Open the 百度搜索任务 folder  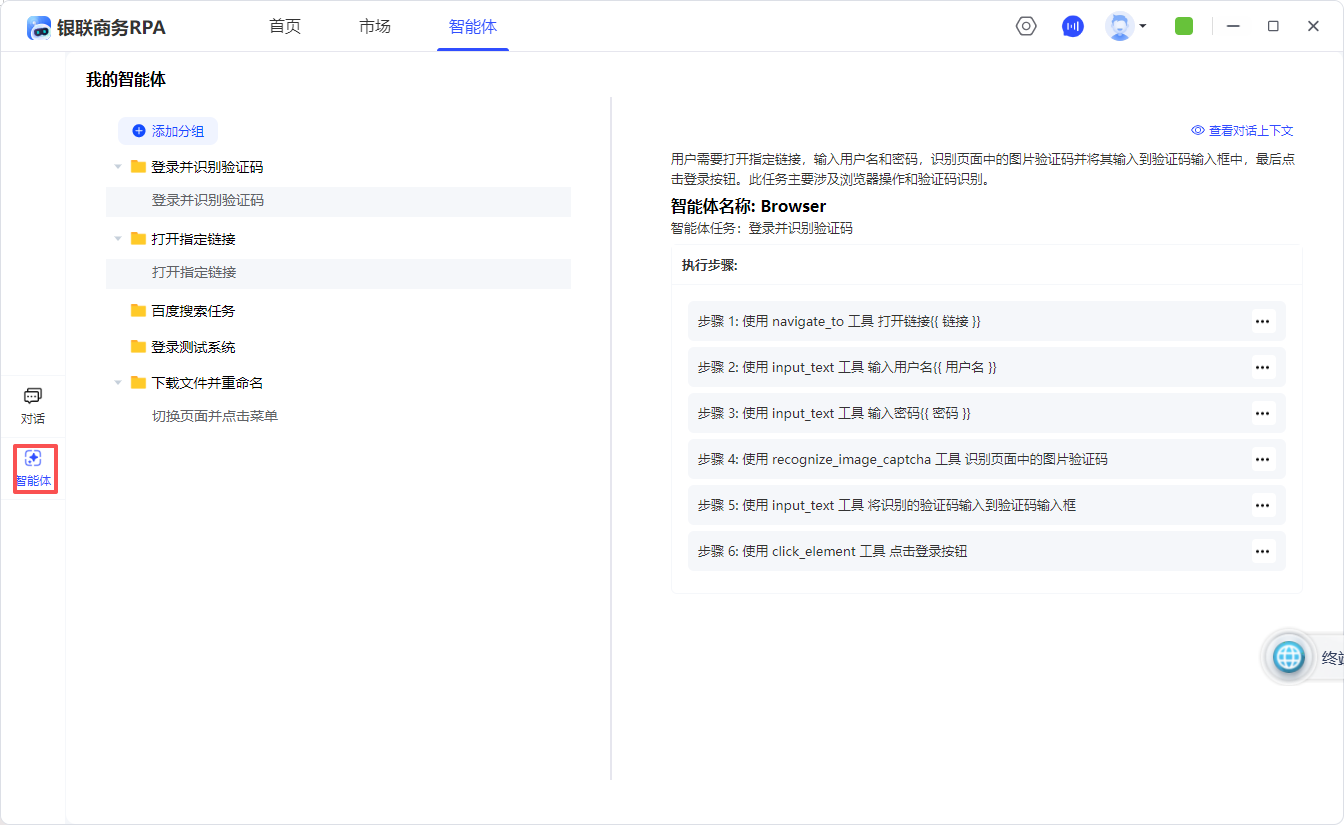point(193,311)
